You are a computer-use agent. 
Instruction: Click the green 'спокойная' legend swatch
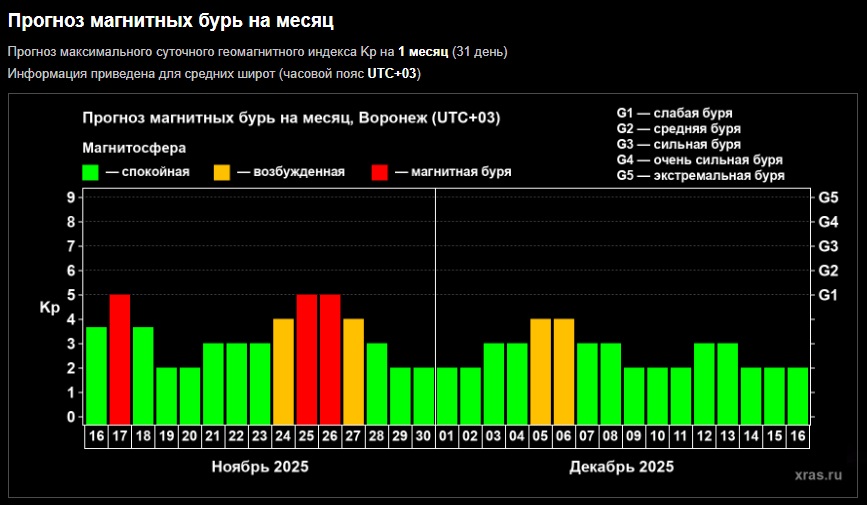coord(91,172)
